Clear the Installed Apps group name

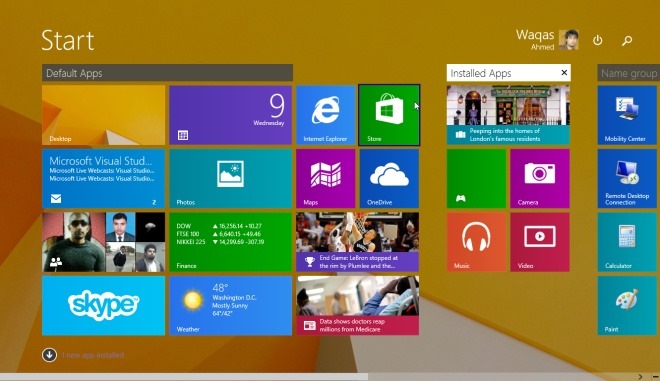(x=564, y=73)
